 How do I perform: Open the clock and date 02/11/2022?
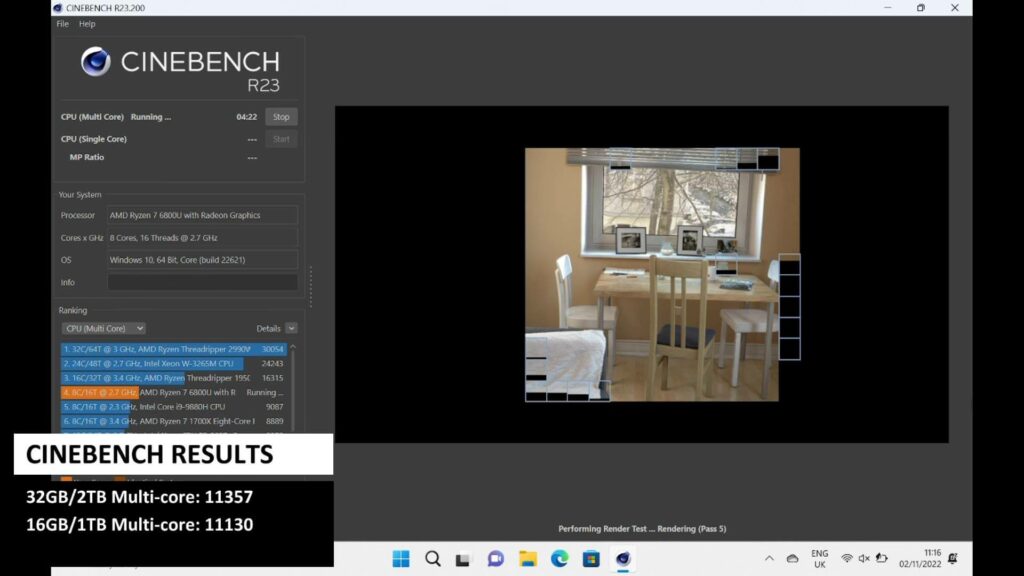click(x=920, y=559)
